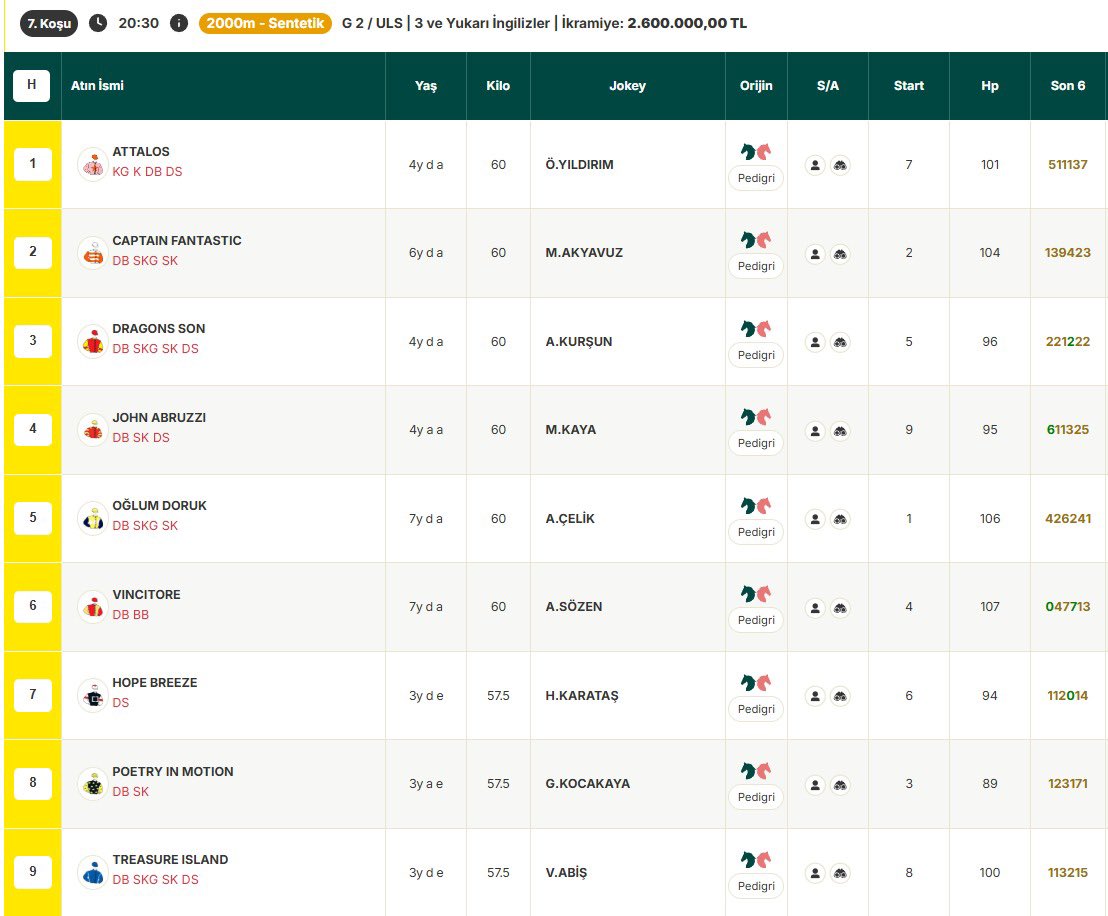The width and height of the screenshot is (1108, 916).
Task: Select the 7. Koşu race badge
Action: (x=49, y=23)
